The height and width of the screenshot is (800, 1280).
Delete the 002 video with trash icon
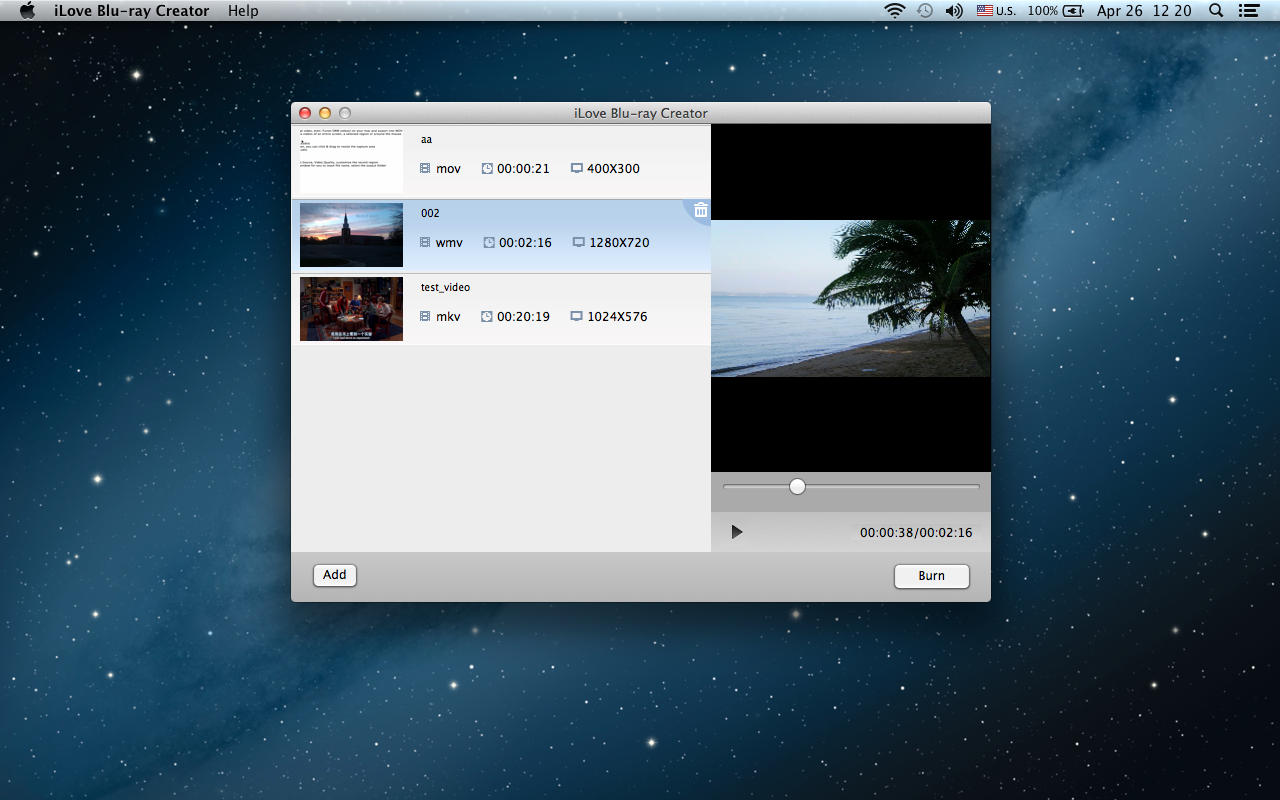coord(700,210)
